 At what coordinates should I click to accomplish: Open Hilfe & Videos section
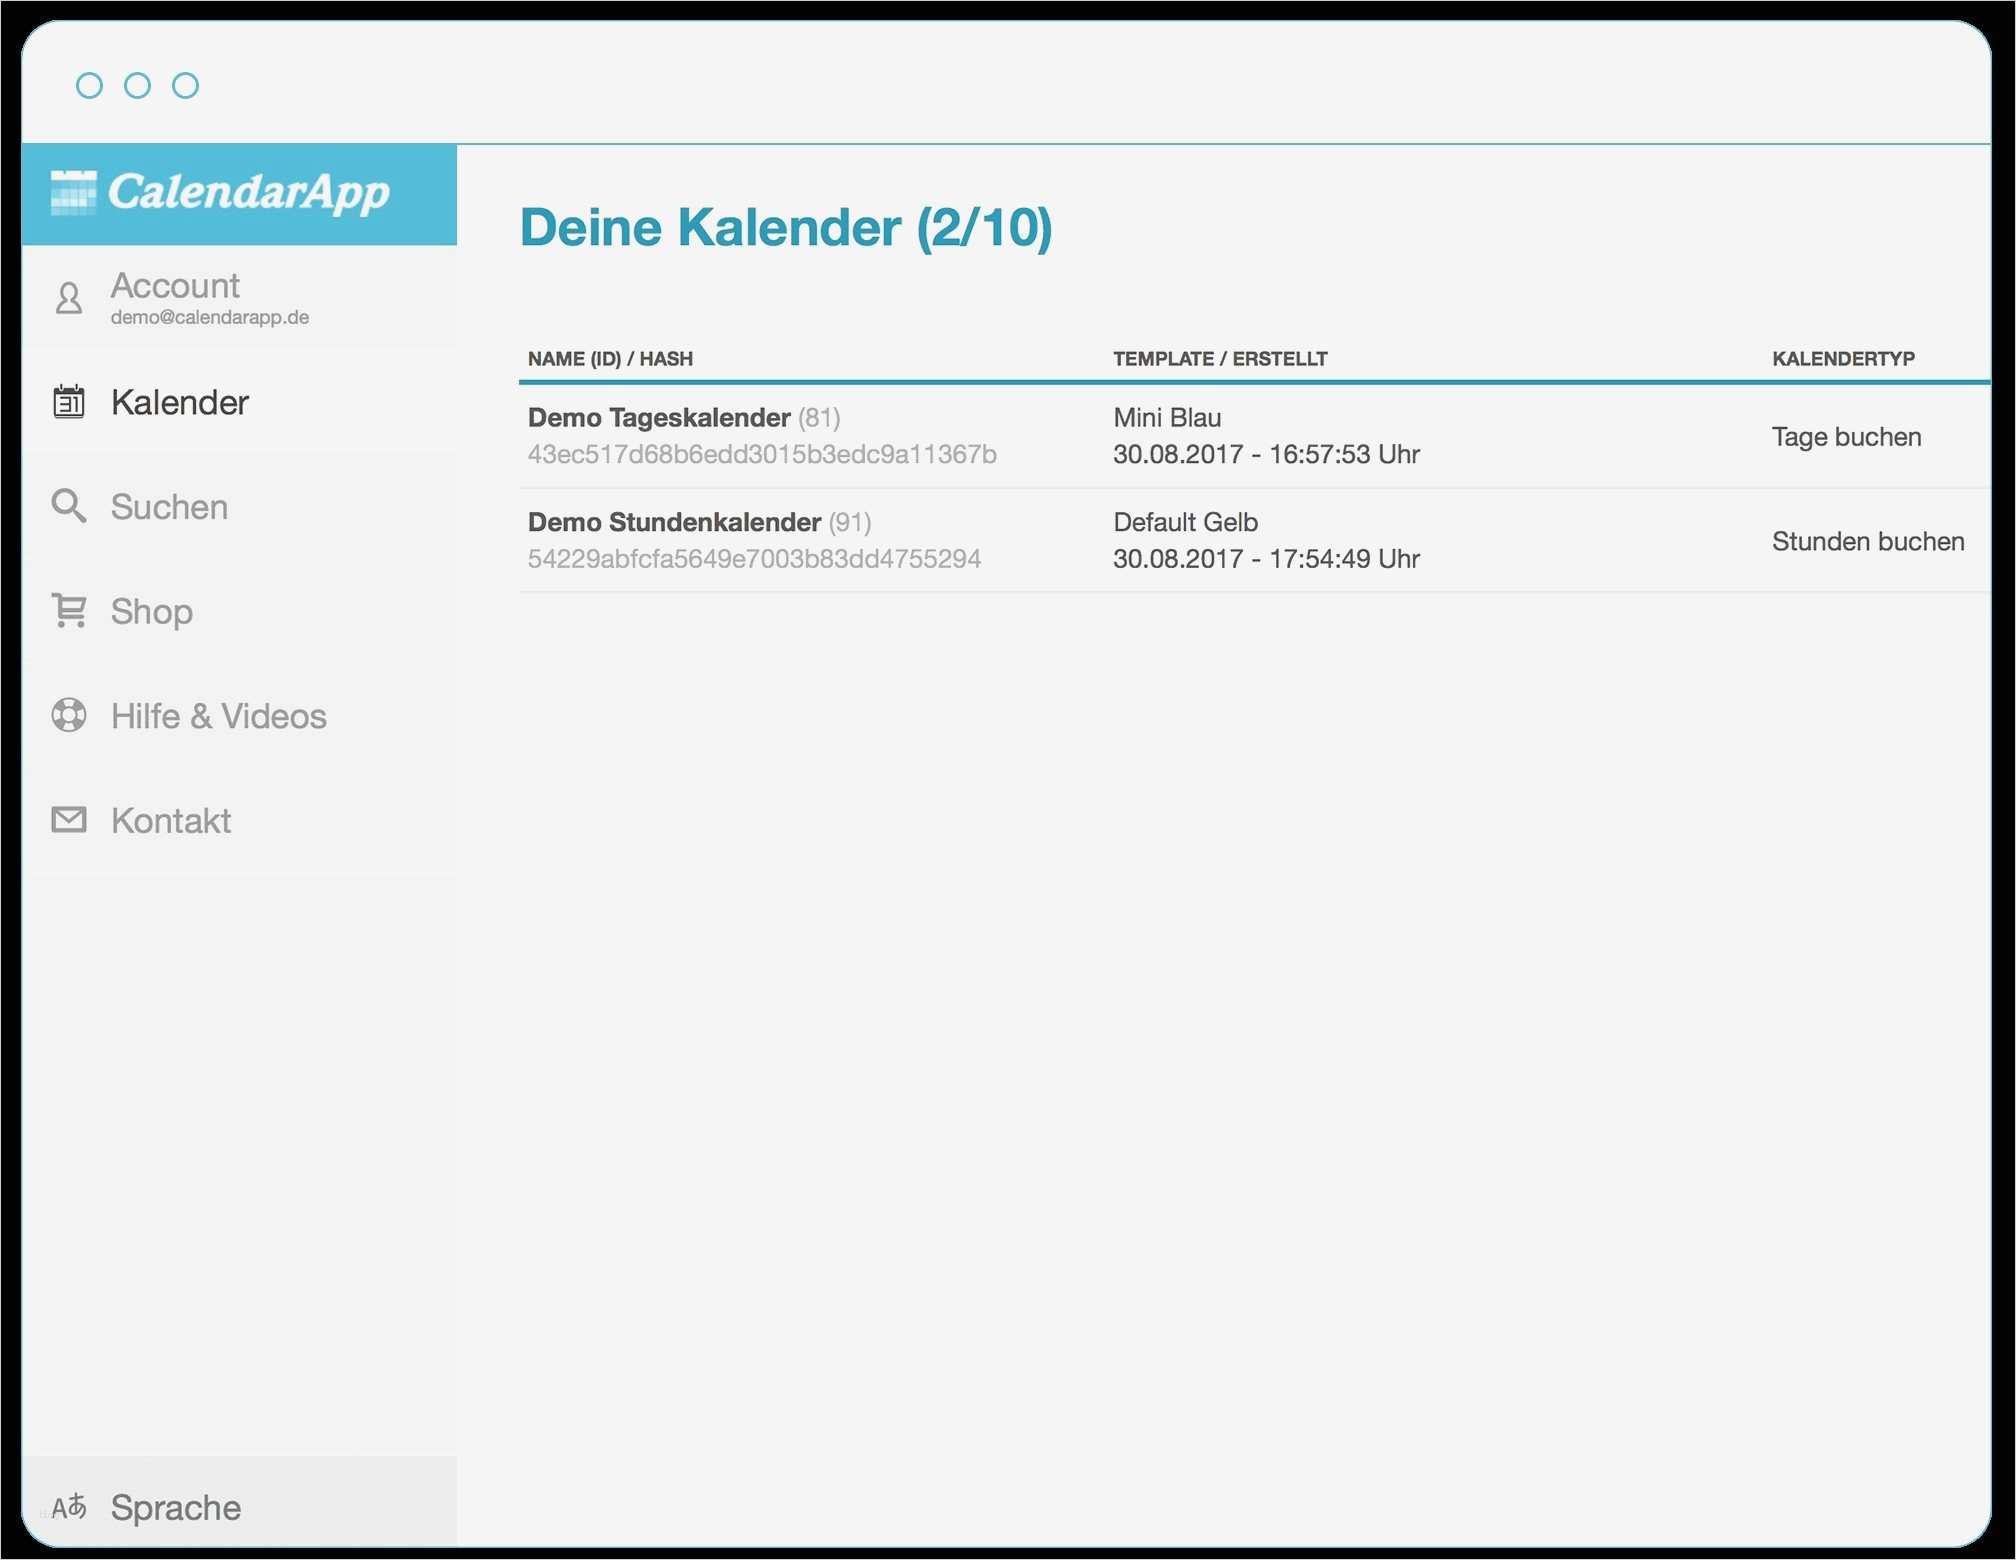point(218,716)
